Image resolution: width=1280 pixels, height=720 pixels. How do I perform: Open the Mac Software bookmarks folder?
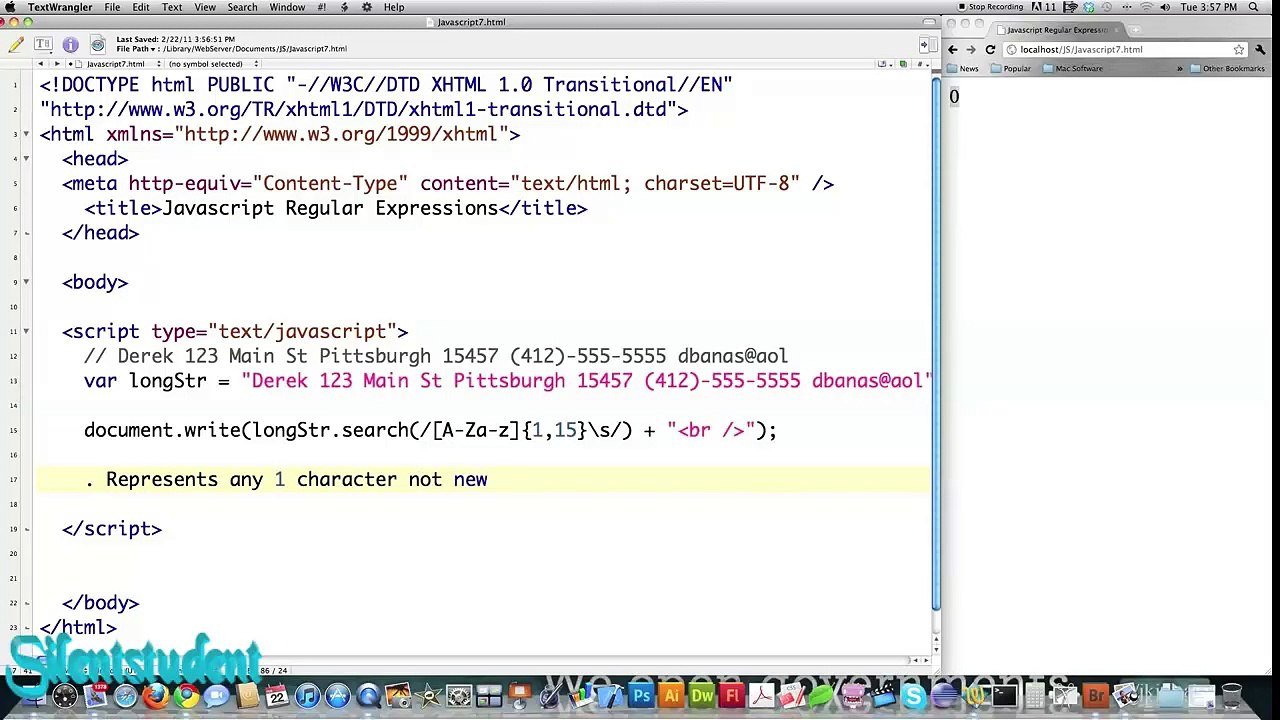click(x=1072, y=68)
